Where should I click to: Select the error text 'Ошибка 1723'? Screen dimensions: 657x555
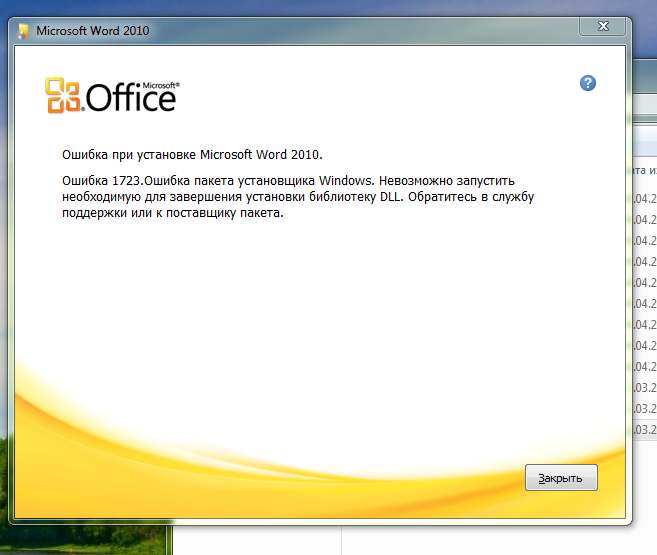click(x=101, y=181)
